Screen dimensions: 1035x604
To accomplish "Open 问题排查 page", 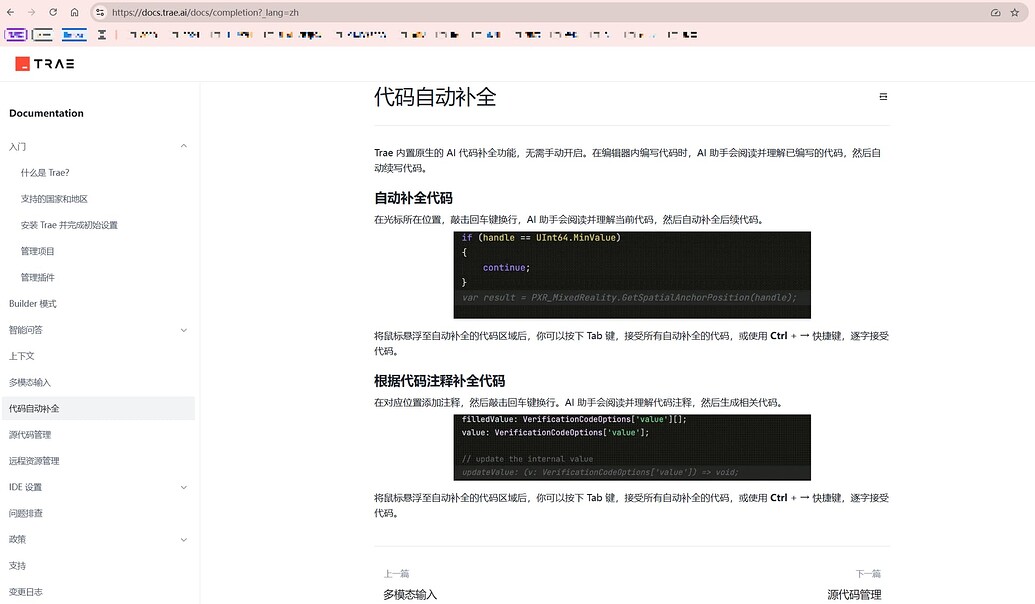I will point(26,513).
